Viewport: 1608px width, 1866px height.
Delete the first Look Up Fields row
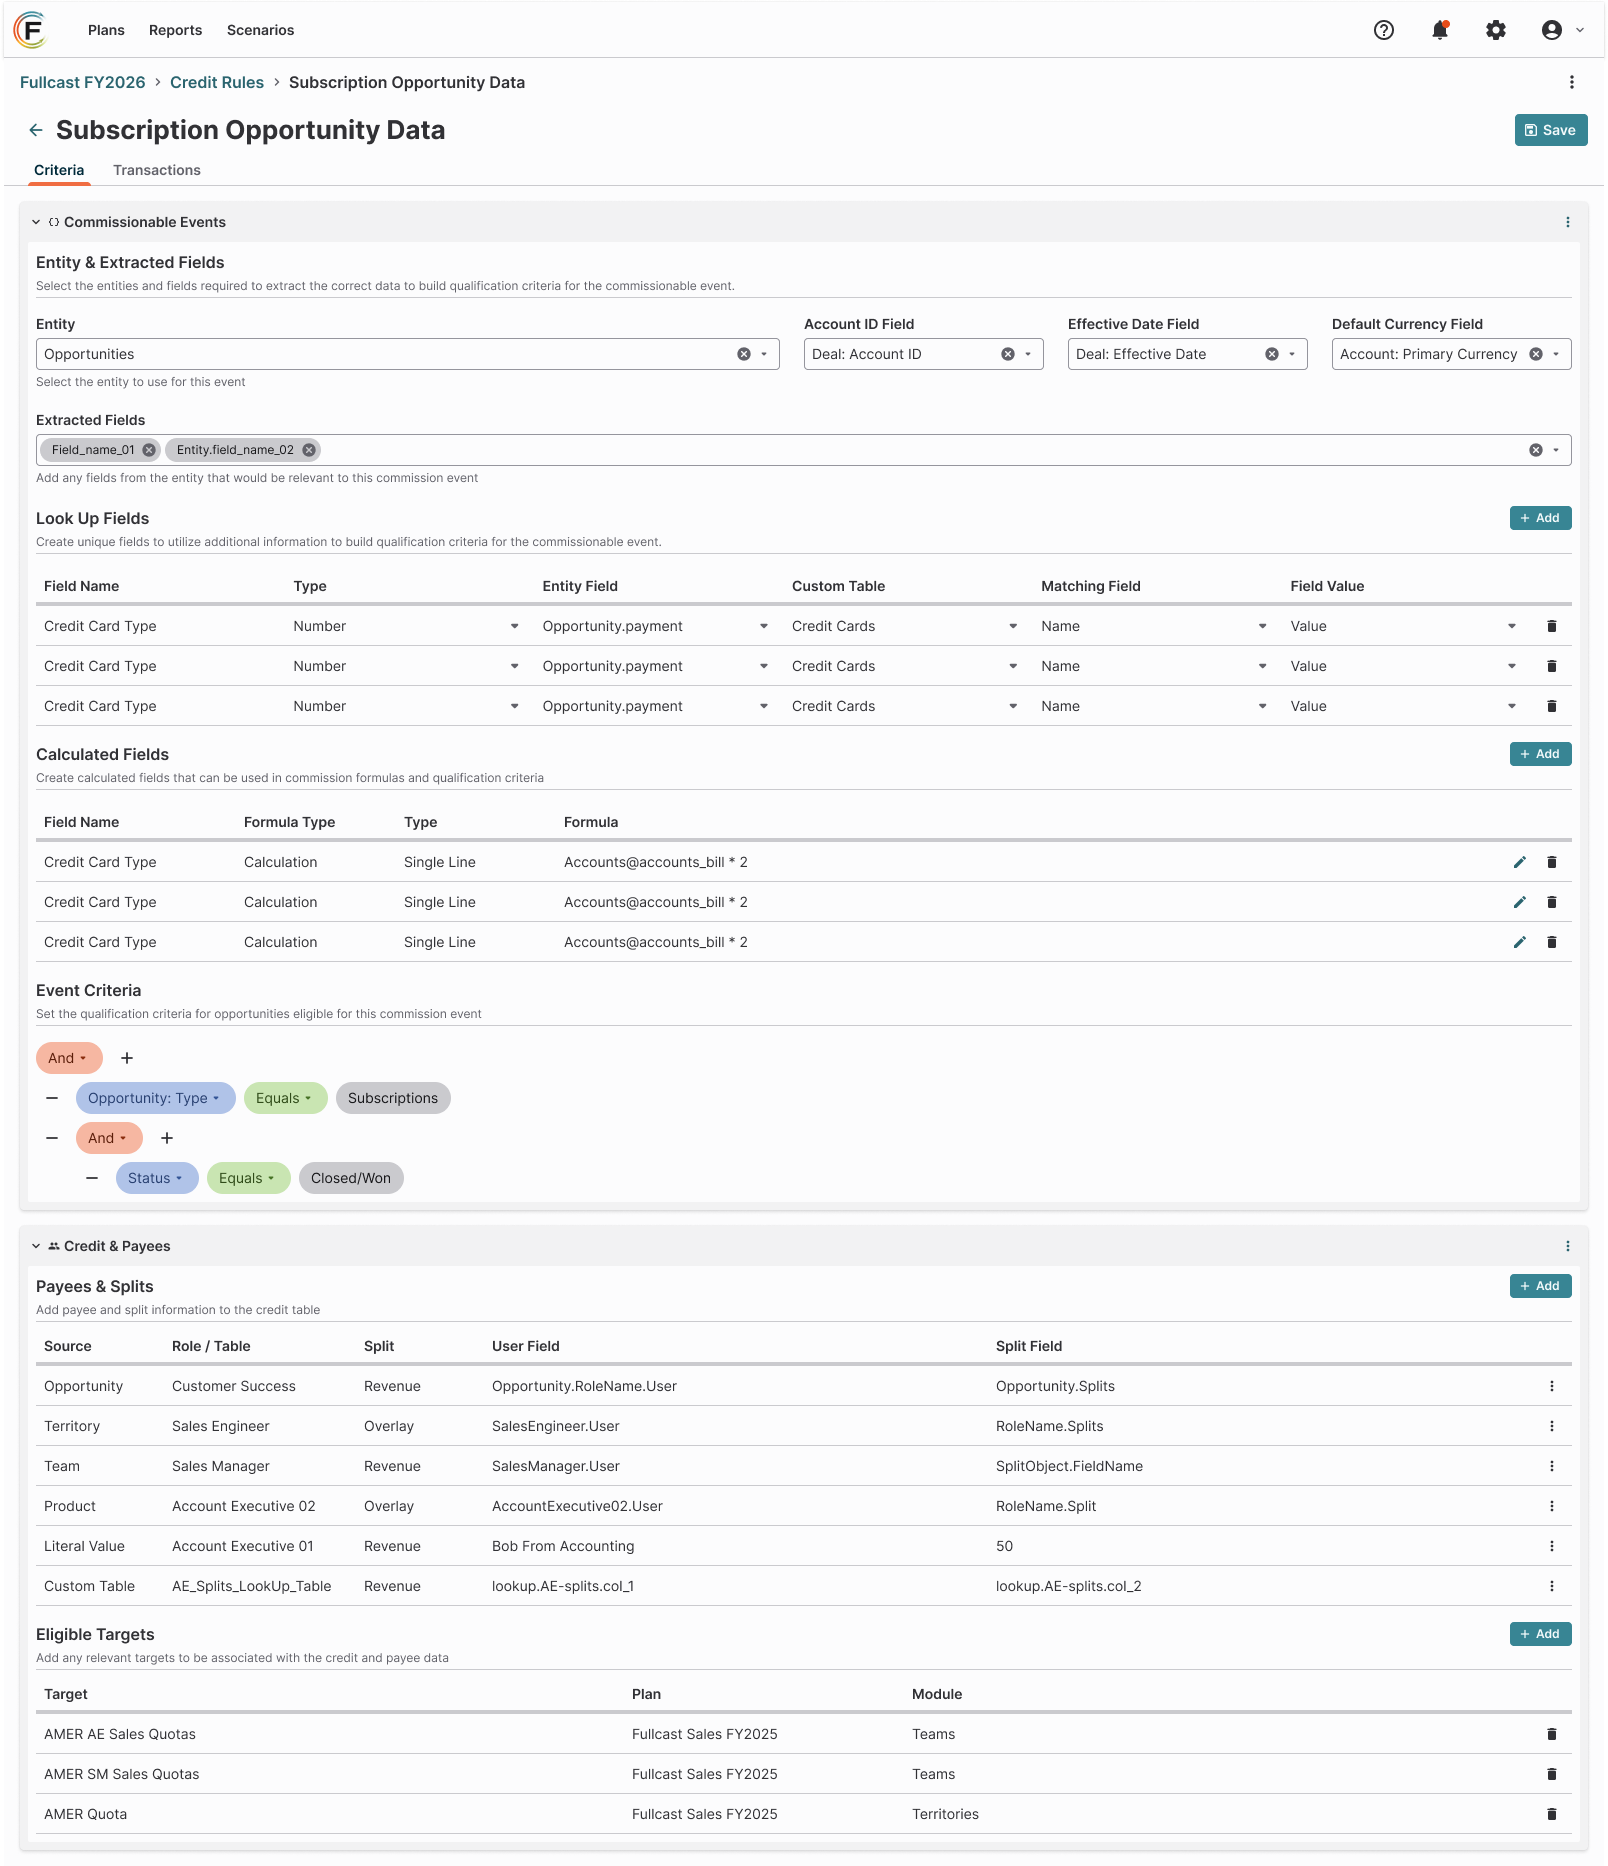(x=1552, y=626)
